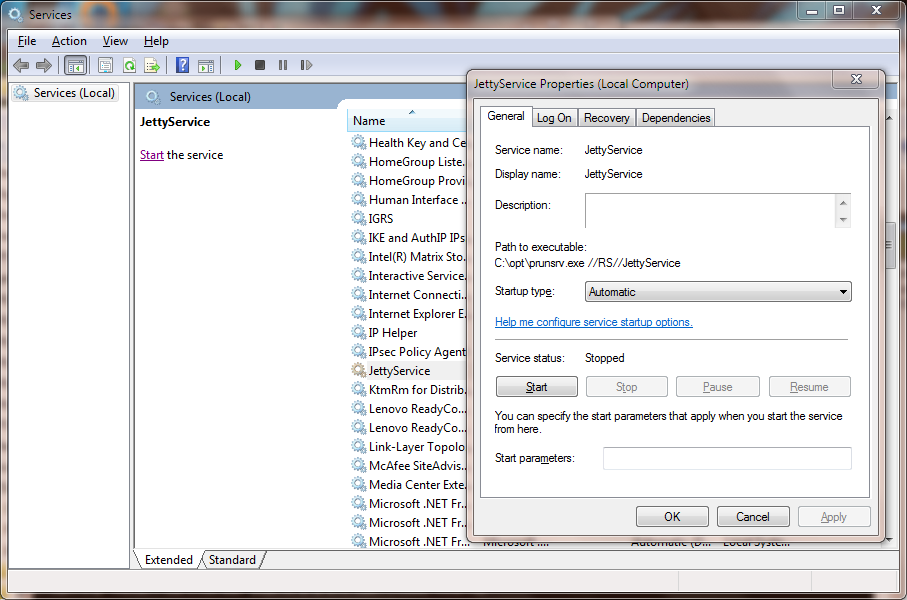Viewport: 907px width, 600px height.
Task: Switch to the Recovery tab
Action: click(606, 118)
